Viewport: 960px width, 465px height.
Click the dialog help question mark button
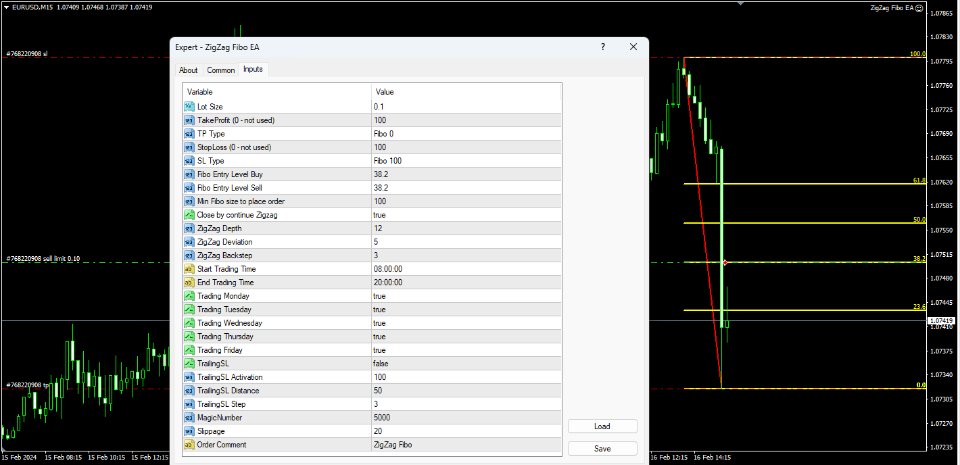(602, 46)
